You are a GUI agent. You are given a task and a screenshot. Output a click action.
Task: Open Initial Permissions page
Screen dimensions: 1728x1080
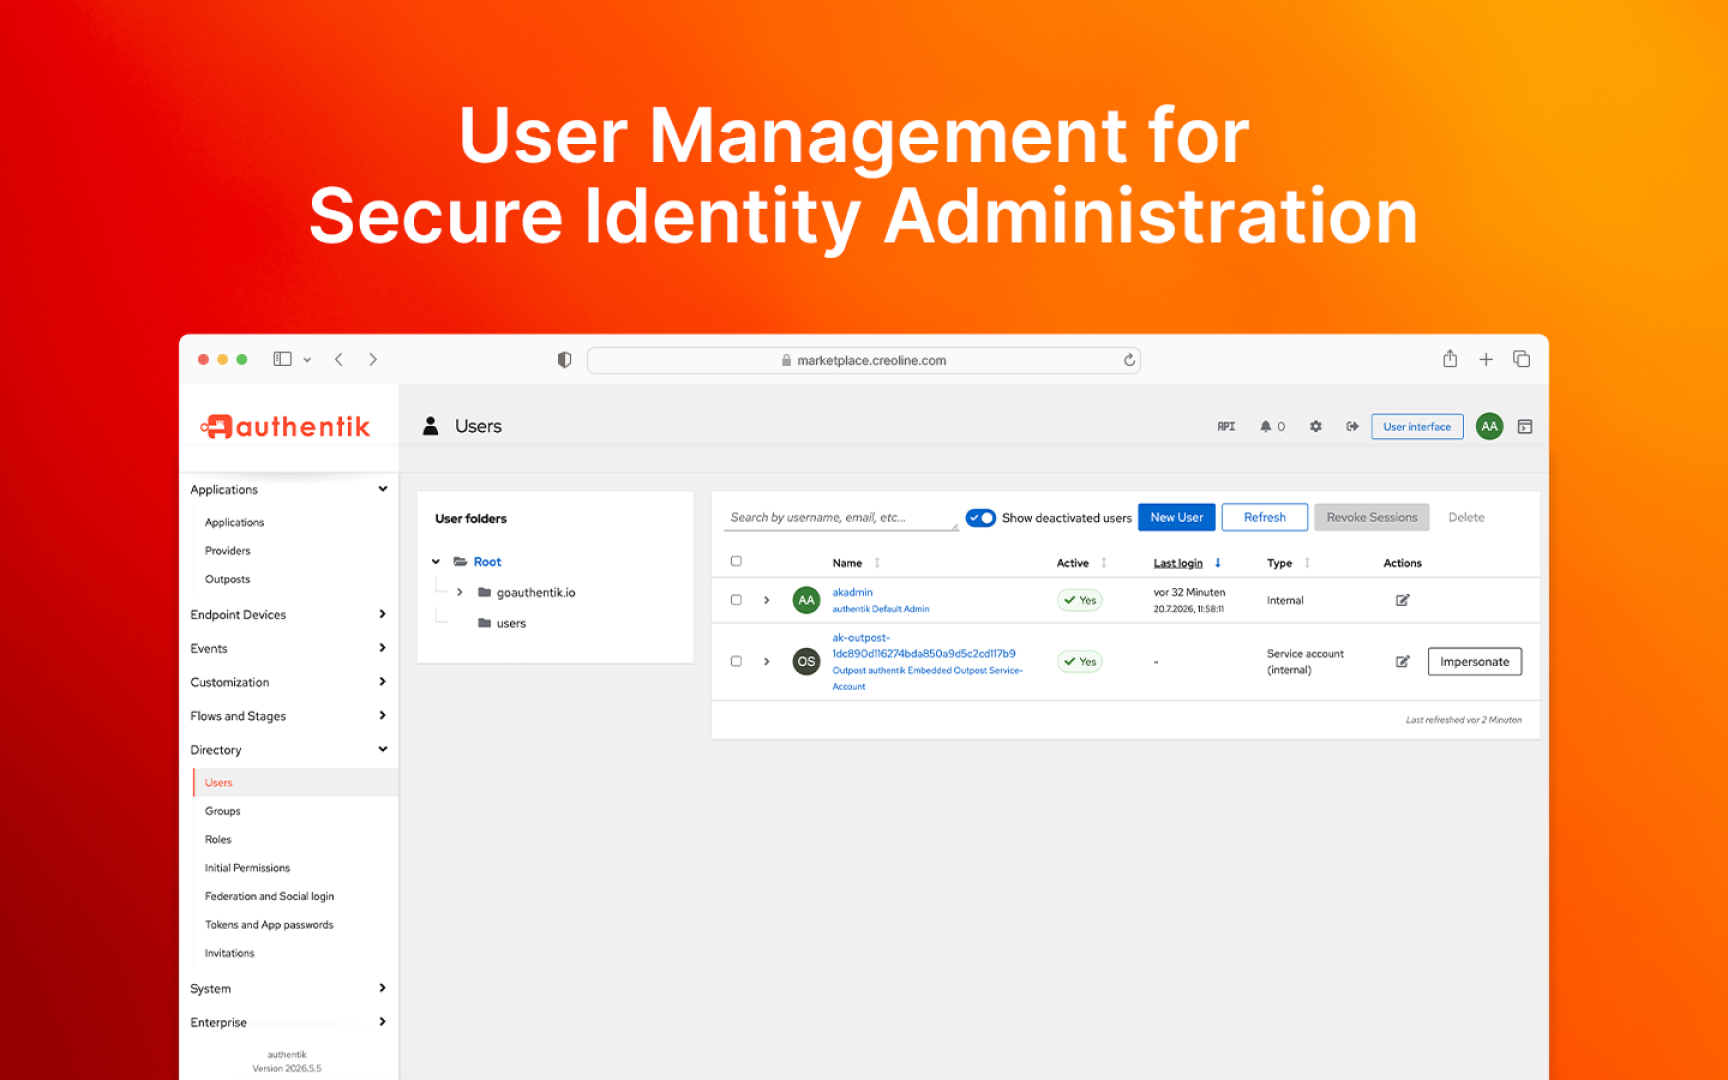pyautogui.click(x=248, y=868)
